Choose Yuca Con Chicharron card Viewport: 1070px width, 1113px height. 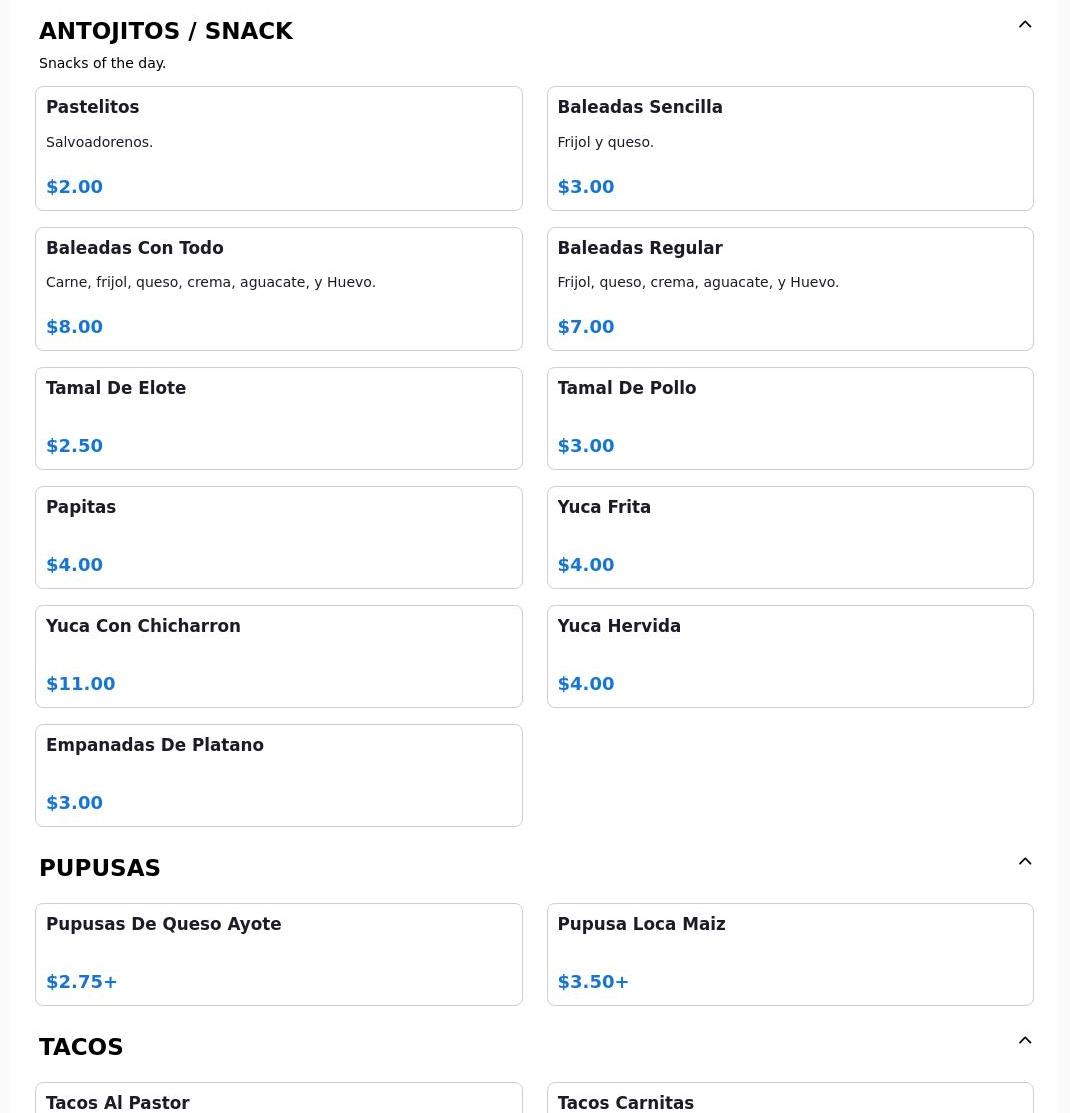[x=278, y=656]
